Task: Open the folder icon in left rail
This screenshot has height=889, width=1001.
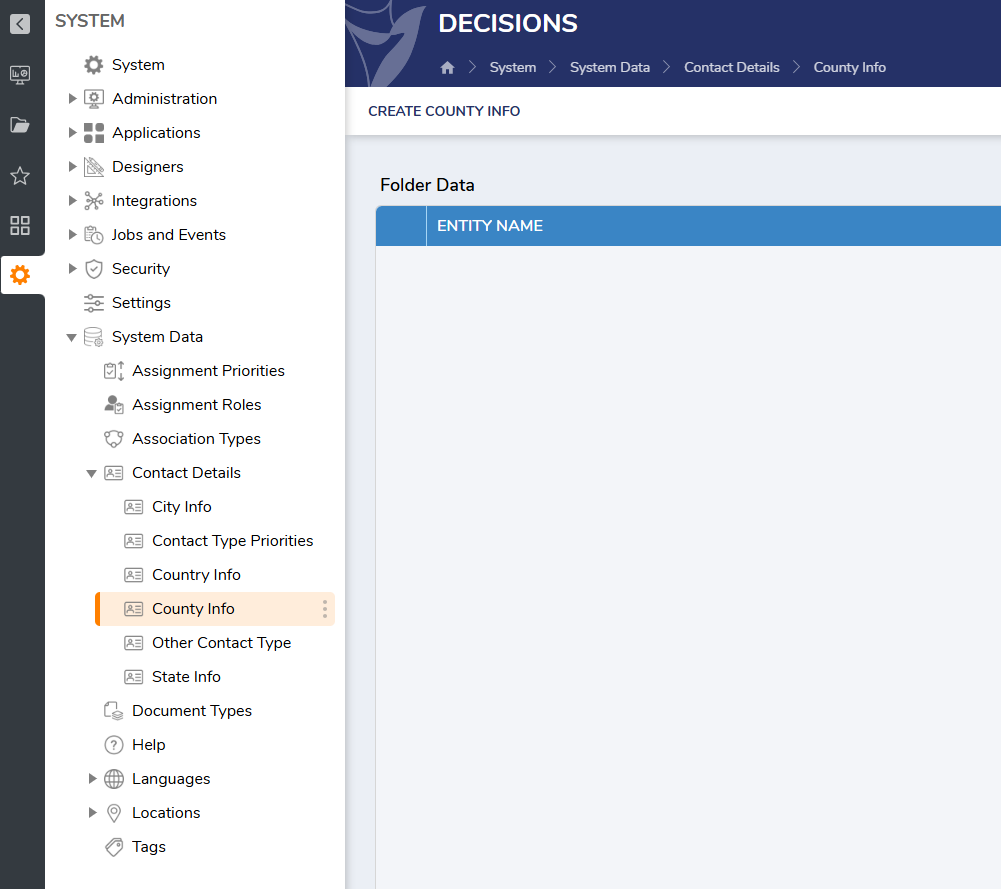Action: (x=20, y=125)
